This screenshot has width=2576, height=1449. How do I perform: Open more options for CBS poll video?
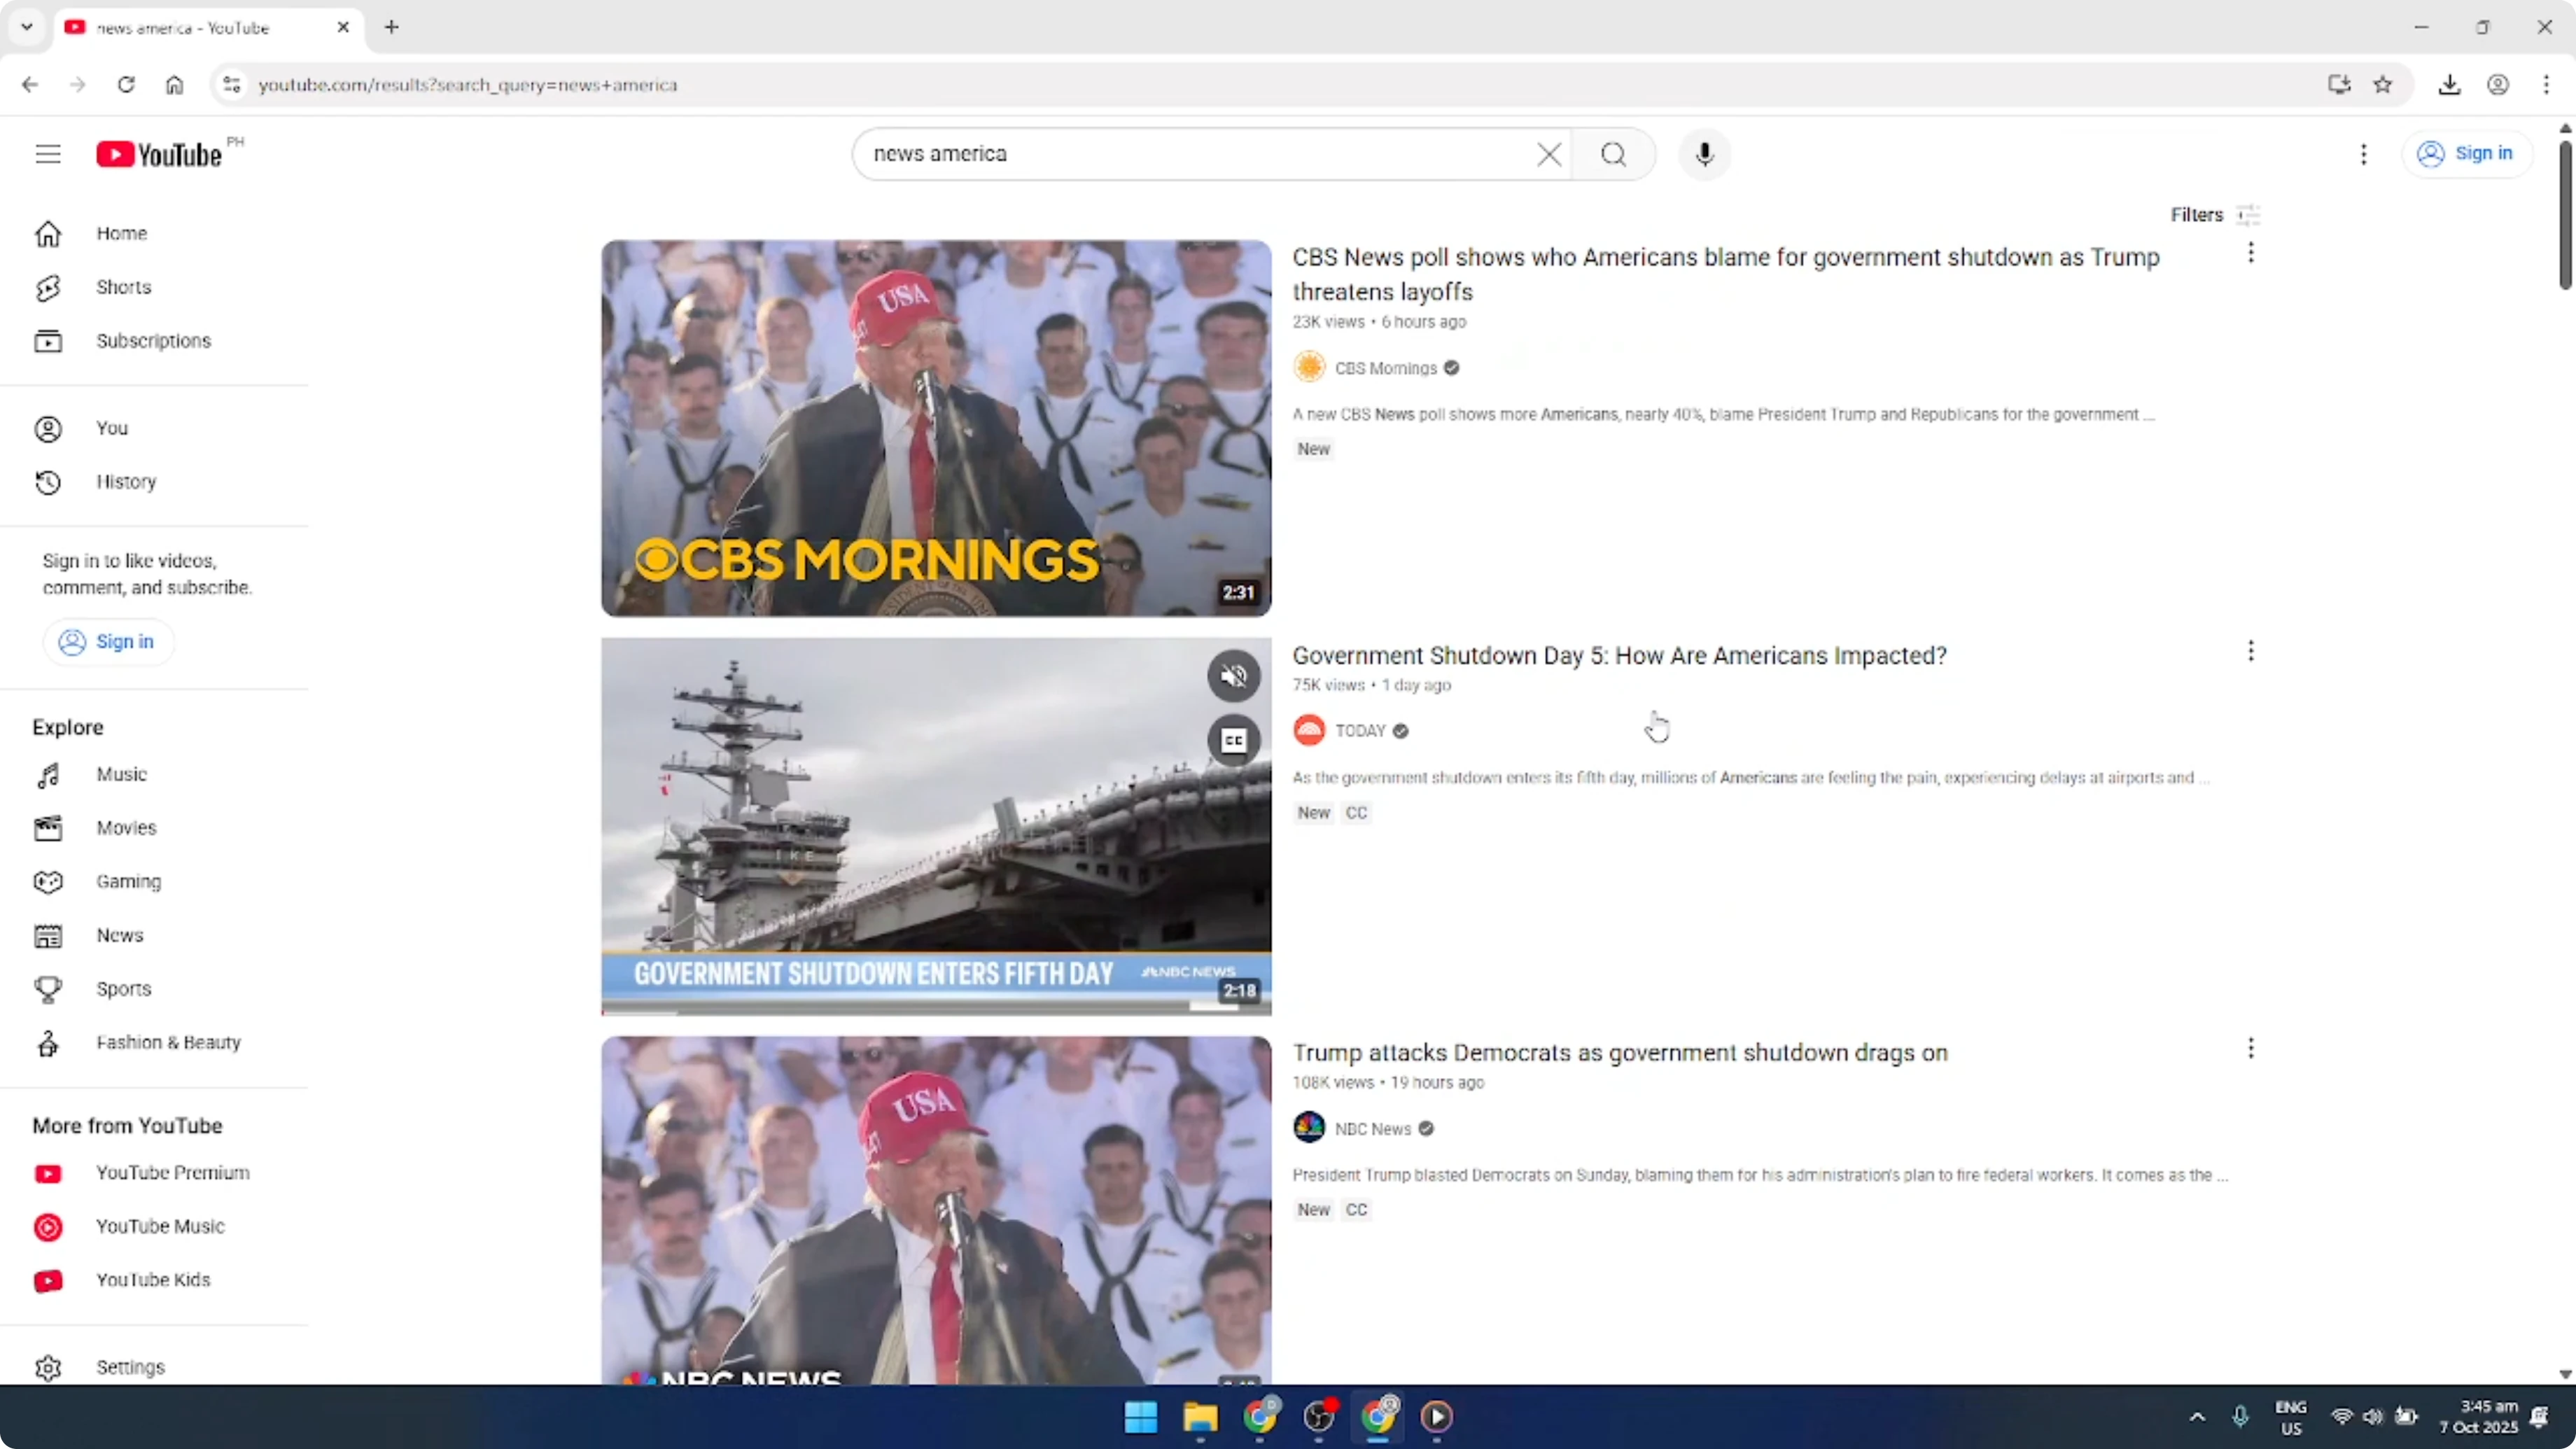pos(2250,253)
